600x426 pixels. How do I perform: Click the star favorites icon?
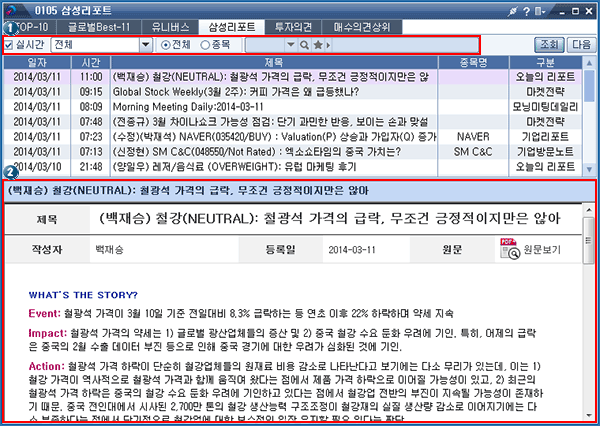coord(318,46)
